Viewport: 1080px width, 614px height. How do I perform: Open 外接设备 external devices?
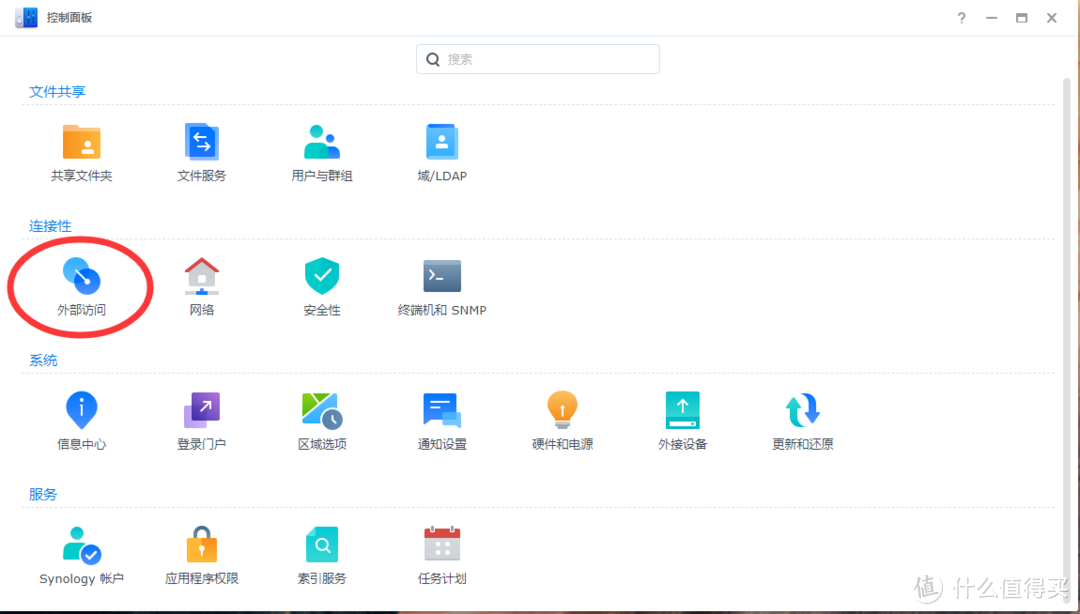[x=682, y=411]
